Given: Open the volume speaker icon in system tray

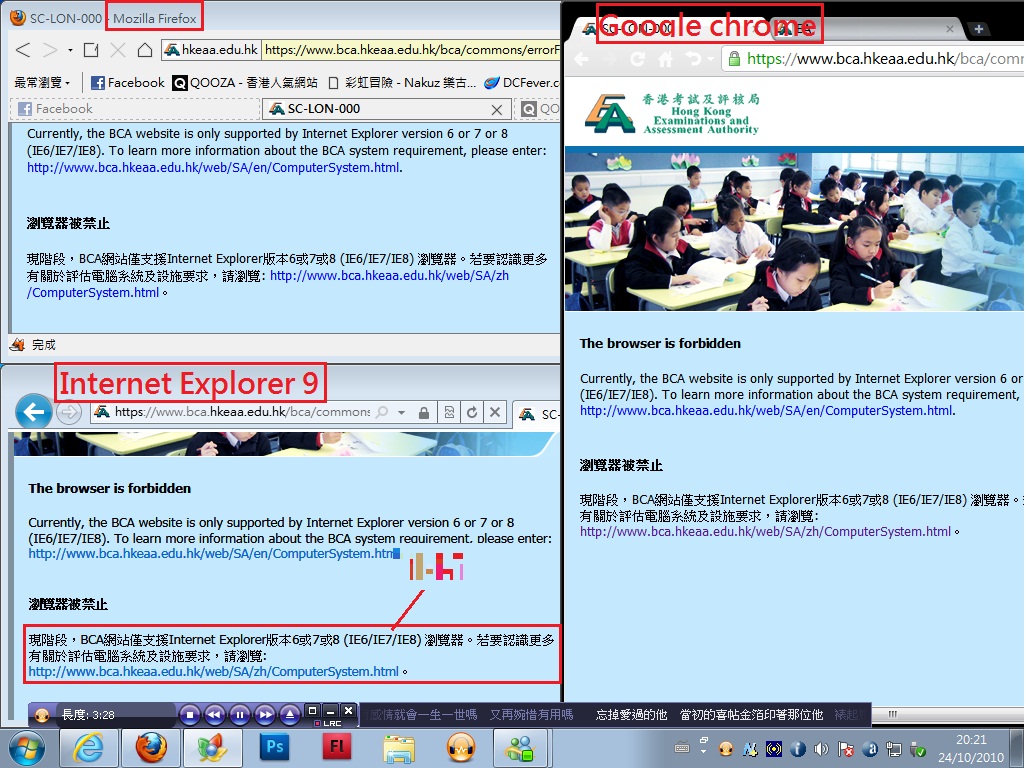Looking at the screenshot, I should (821, 750).
